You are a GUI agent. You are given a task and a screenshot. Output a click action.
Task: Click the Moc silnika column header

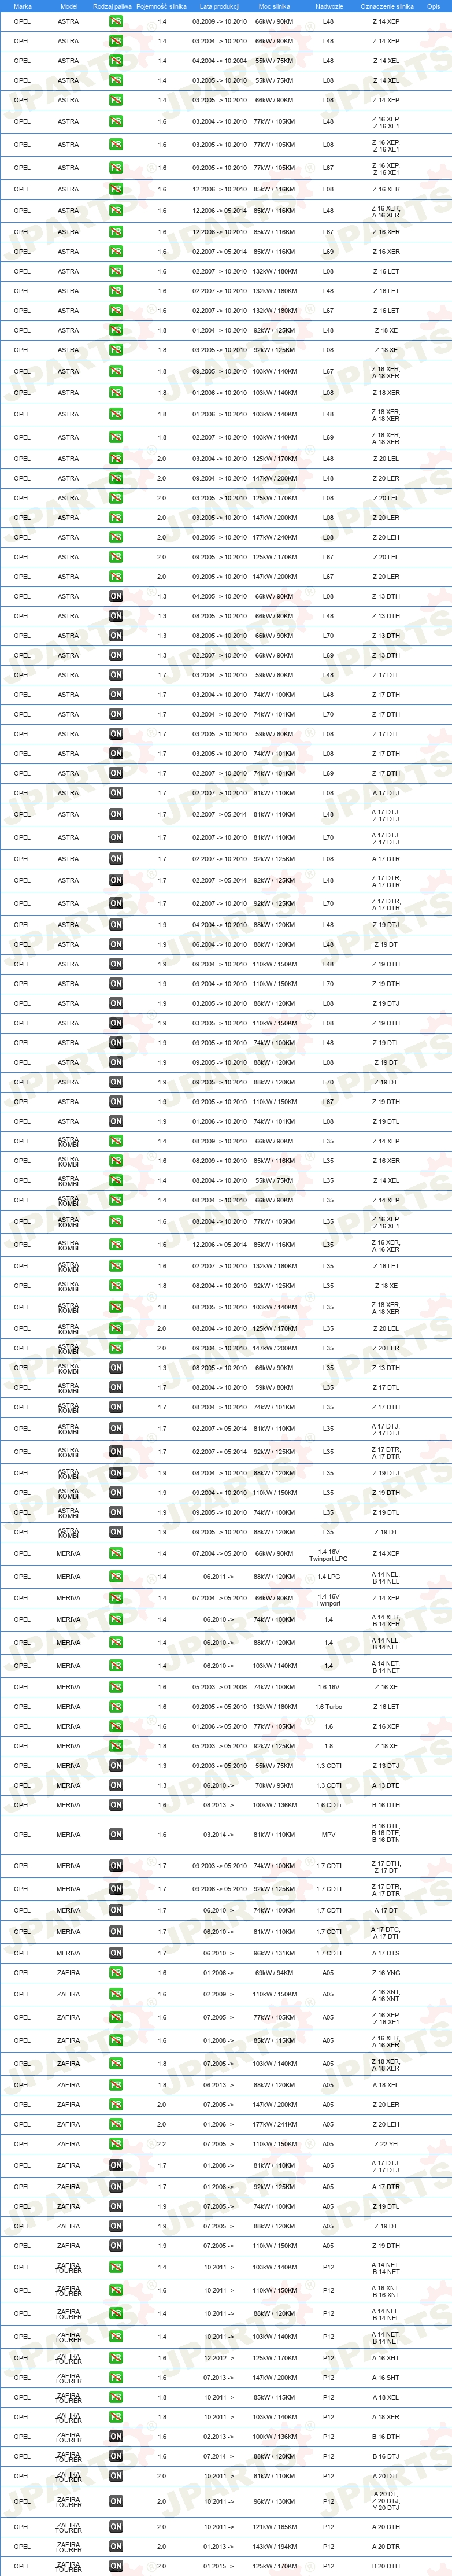coord(274,6)
